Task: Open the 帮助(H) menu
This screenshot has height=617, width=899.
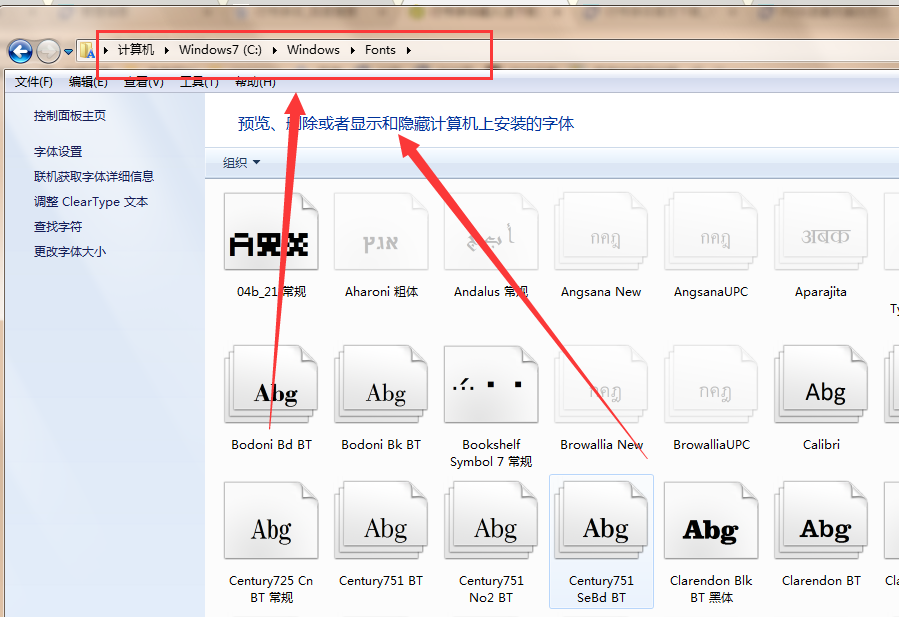Action: (255, 82)
